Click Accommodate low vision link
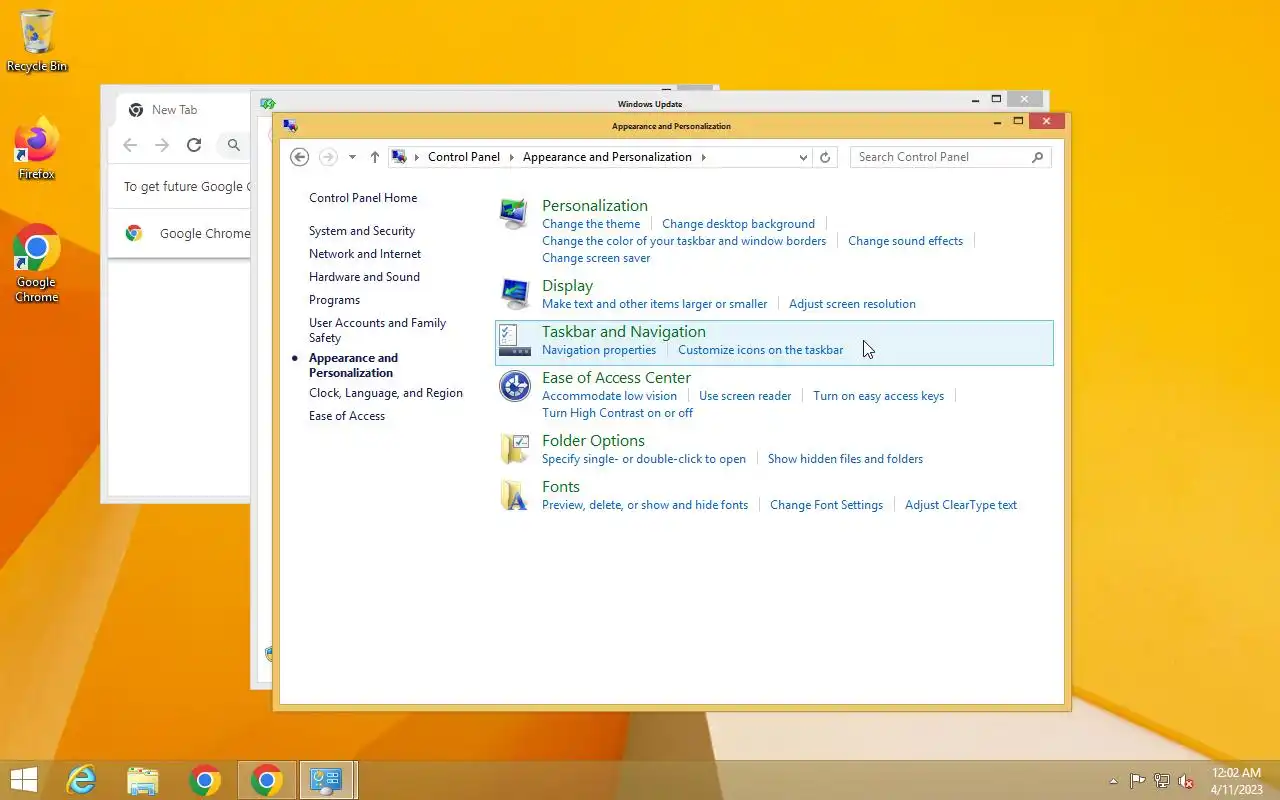The image size is (1280, 800). tap(609, 396)
